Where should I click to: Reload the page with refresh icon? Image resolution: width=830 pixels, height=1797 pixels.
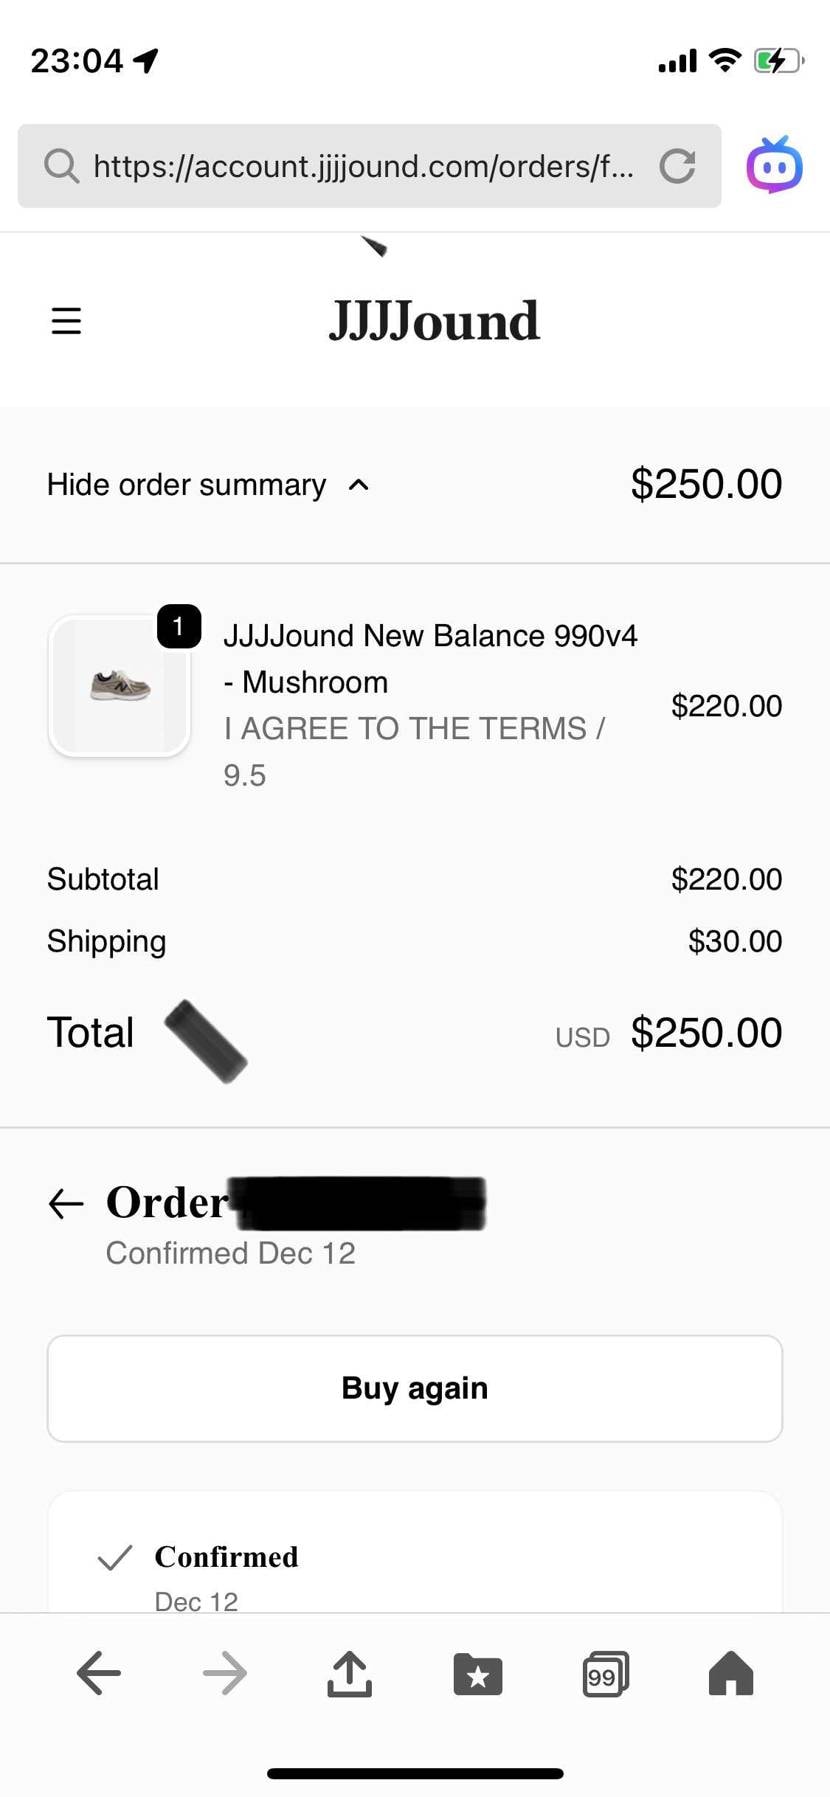(677, 166)
